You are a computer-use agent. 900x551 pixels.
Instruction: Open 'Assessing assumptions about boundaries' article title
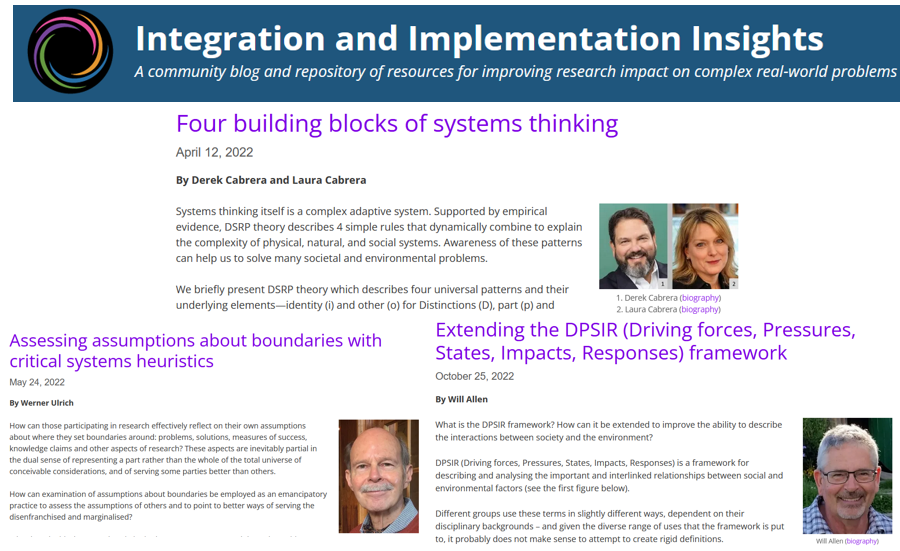pos(195,351)
